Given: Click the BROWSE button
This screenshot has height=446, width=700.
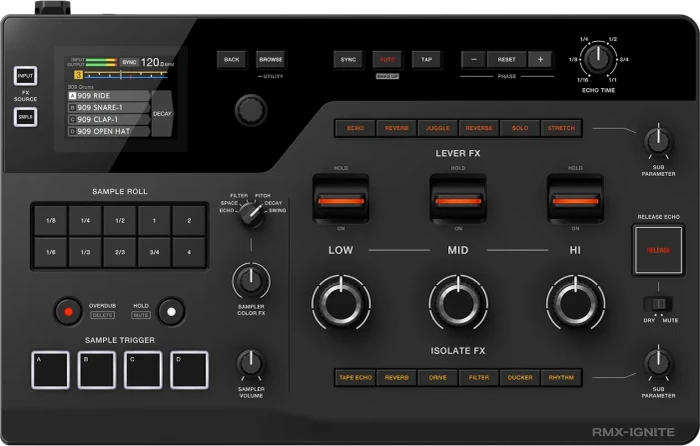Looking at the screenshot, I should point(271,59).
